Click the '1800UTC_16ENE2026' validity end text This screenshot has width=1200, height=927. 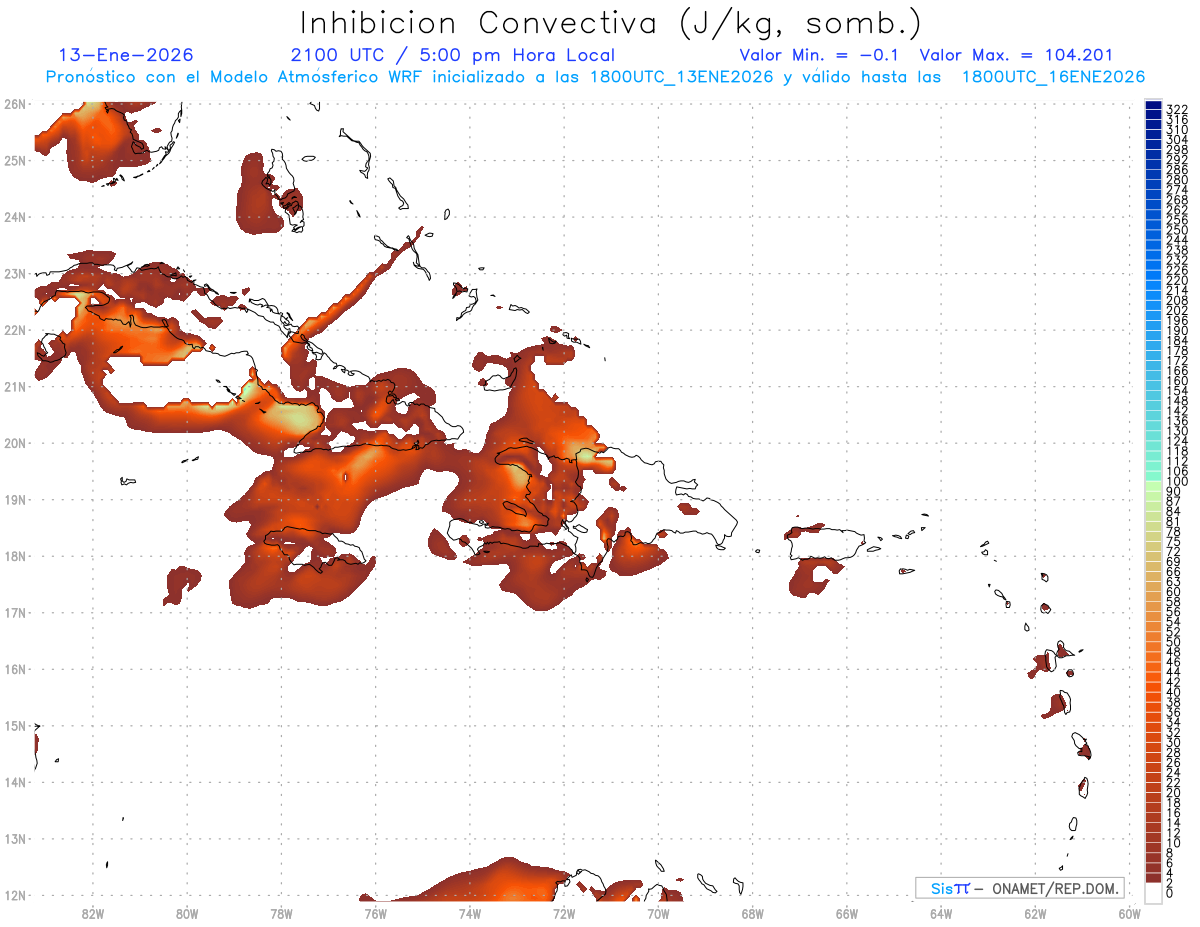(1054, 77)
